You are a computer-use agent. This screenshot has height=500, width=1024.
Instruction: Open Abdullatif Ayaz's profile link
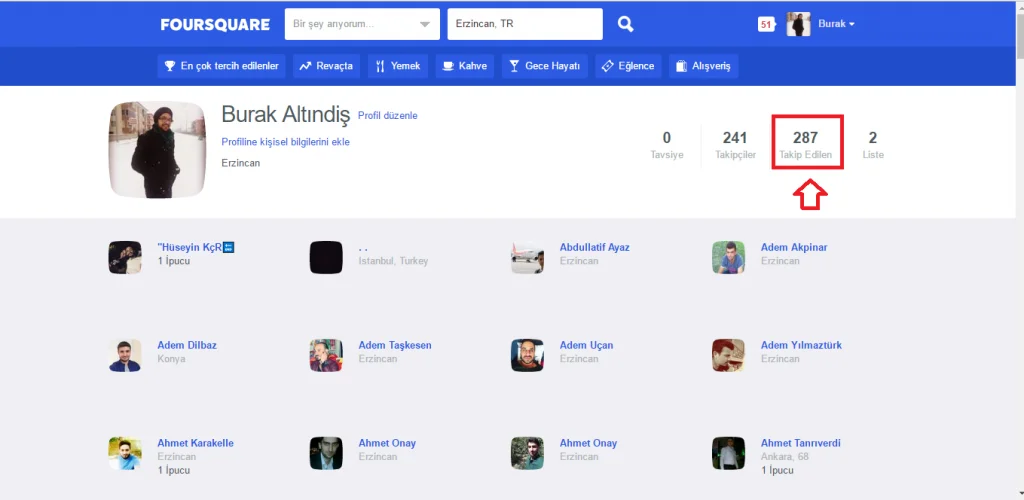(x=594, y=247)
